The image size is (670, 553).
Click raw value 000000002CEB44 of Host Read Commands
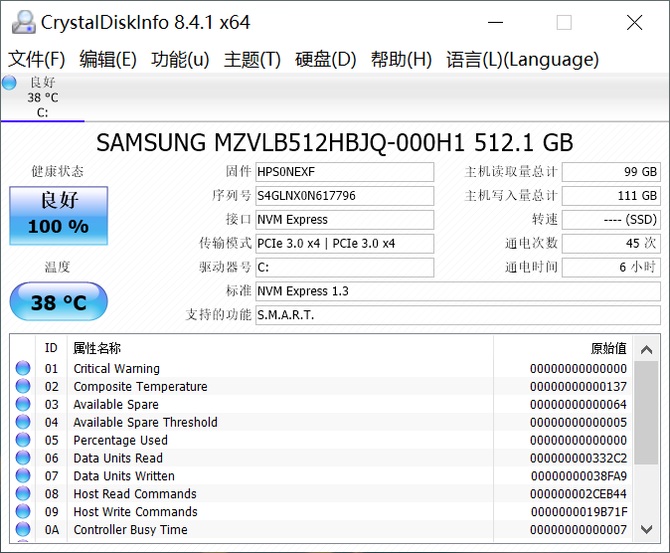(x=578, y=494)
